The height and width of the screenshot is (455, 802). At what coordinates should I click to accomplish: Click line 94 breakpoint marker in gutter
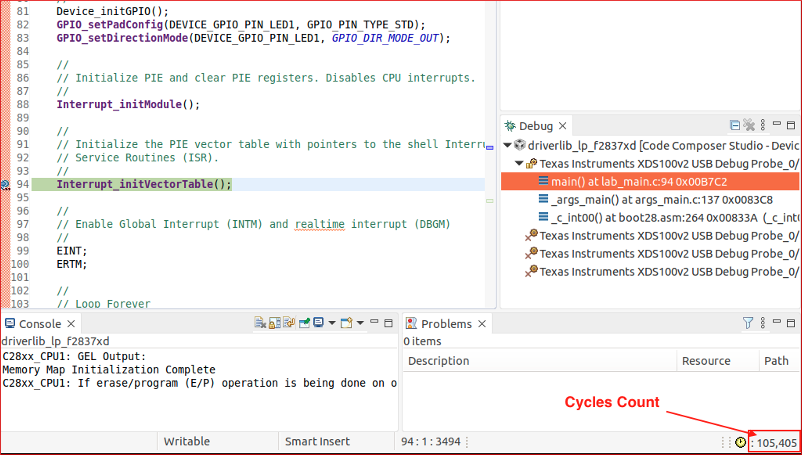5,184
